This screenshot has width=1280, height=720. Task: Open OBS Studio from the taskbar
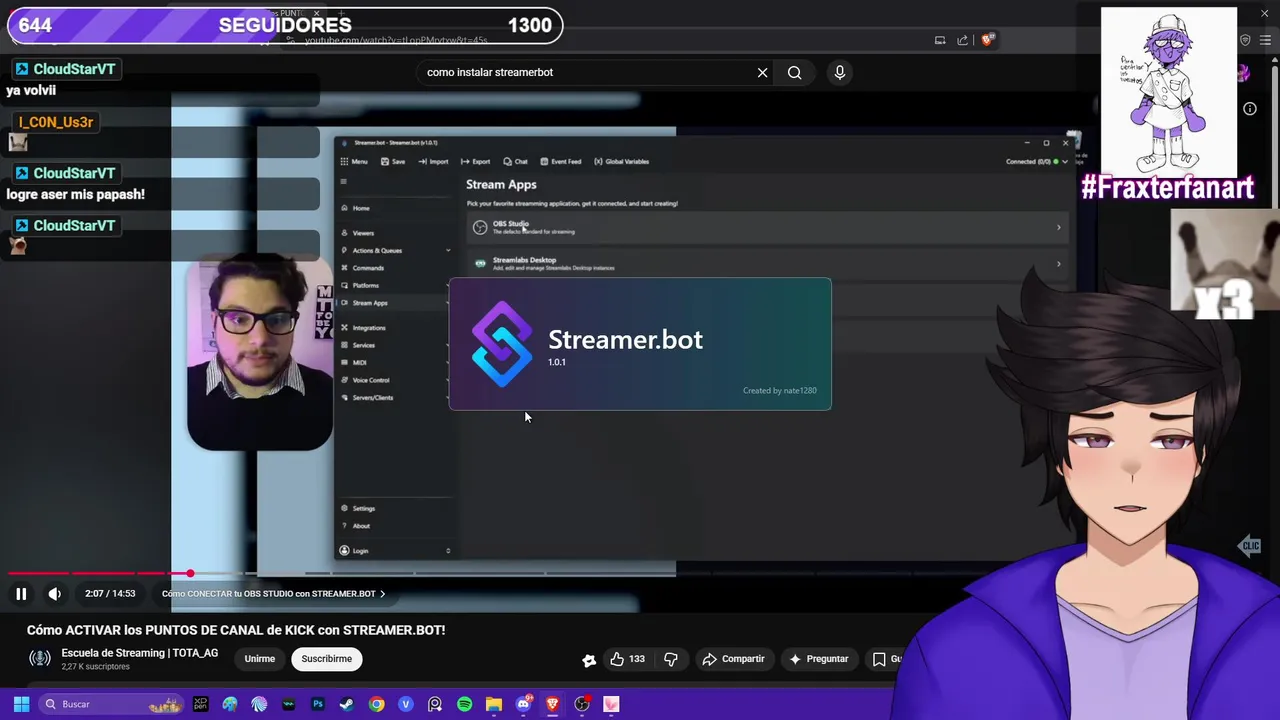point(582,704)
